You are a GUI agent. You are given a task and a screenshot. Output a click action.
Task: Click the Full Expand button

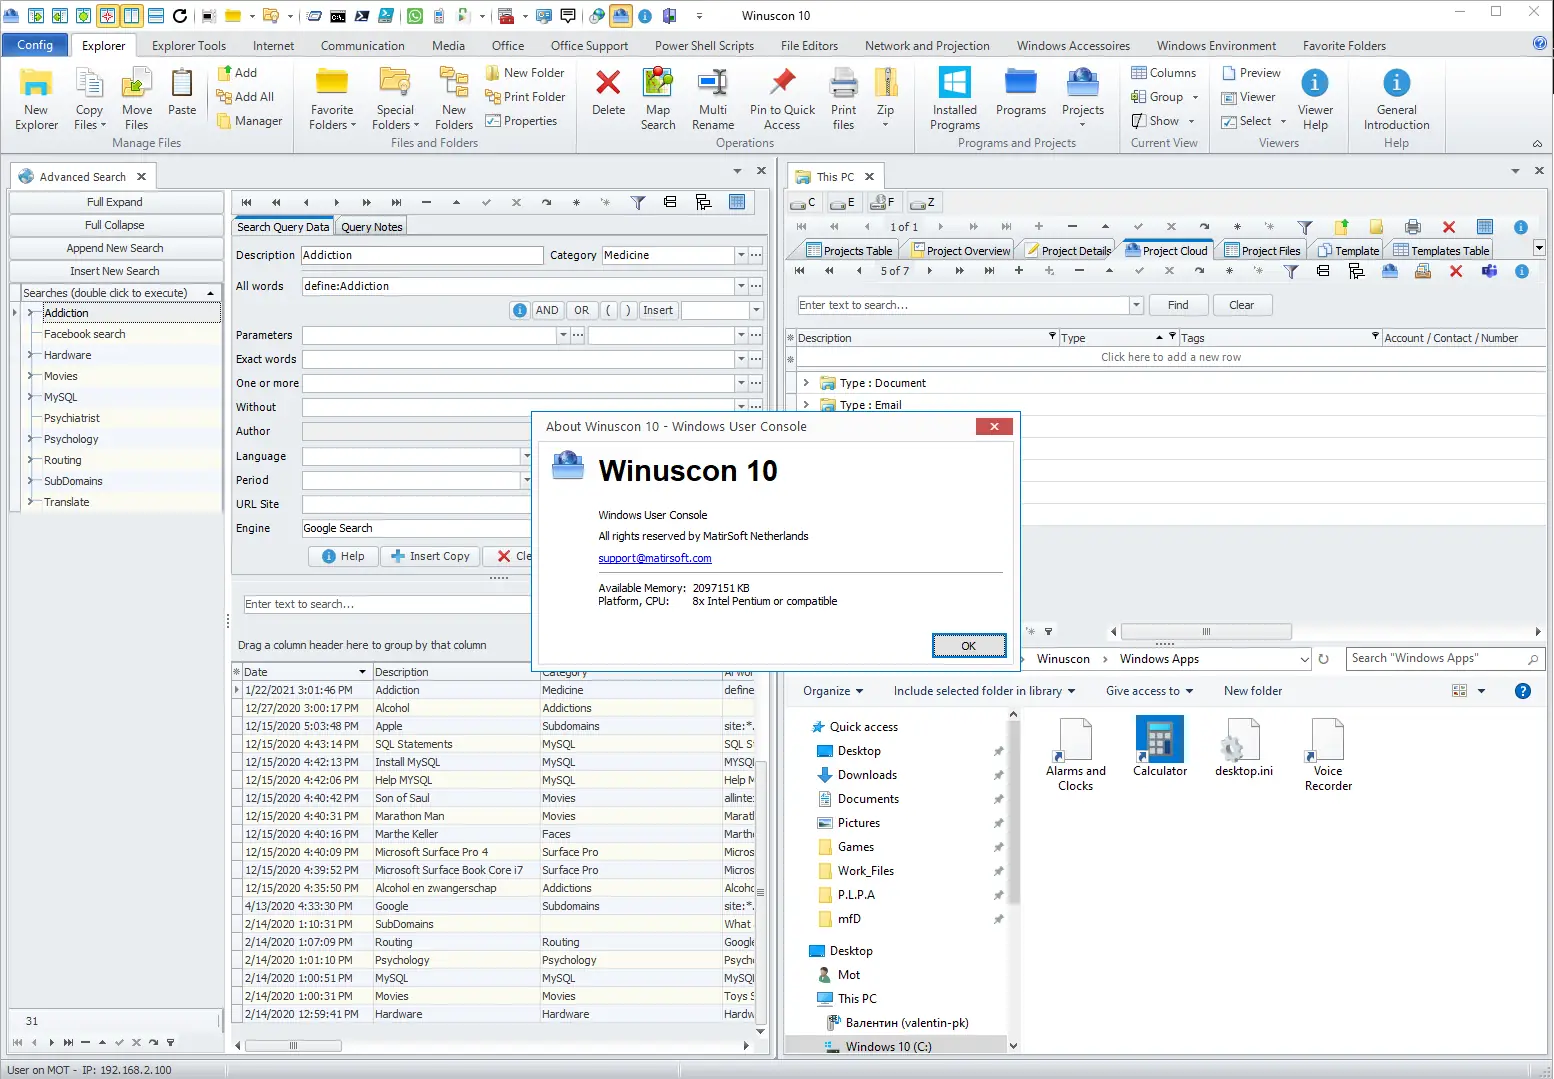(x=115, y=202)
